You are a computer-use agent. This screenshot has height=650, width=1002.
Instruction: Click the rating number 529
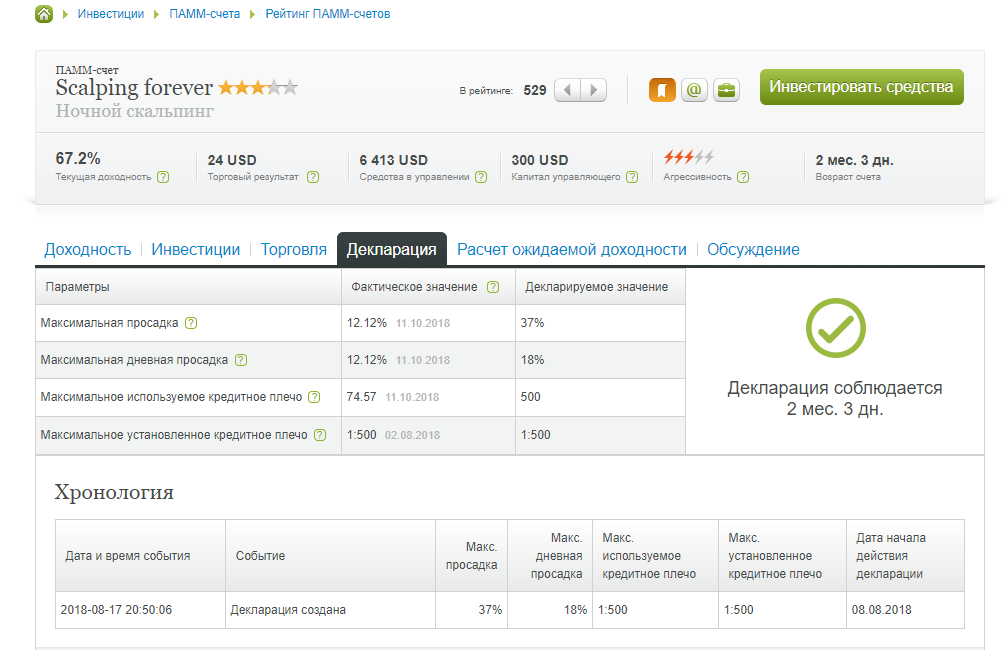pyautogui.click(x=535, y=90)
